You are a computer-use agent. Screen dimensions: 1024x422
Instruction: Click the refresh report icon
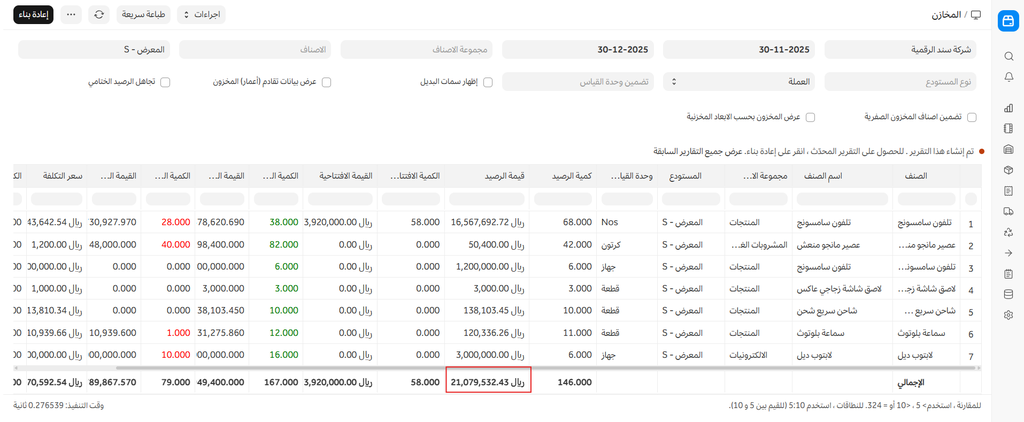click(x=98, y=15)
